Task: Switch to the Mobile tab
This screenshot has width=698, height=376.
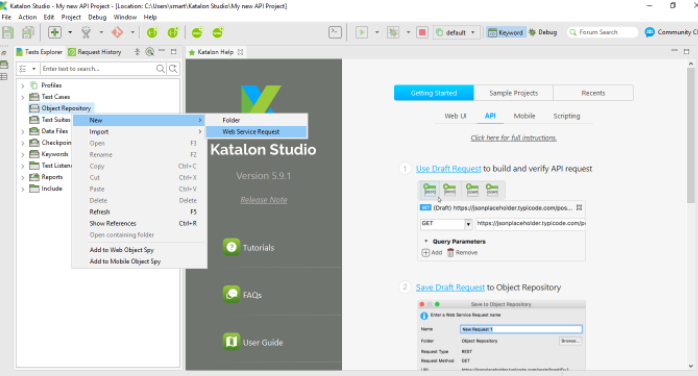Action: point(524,116)
